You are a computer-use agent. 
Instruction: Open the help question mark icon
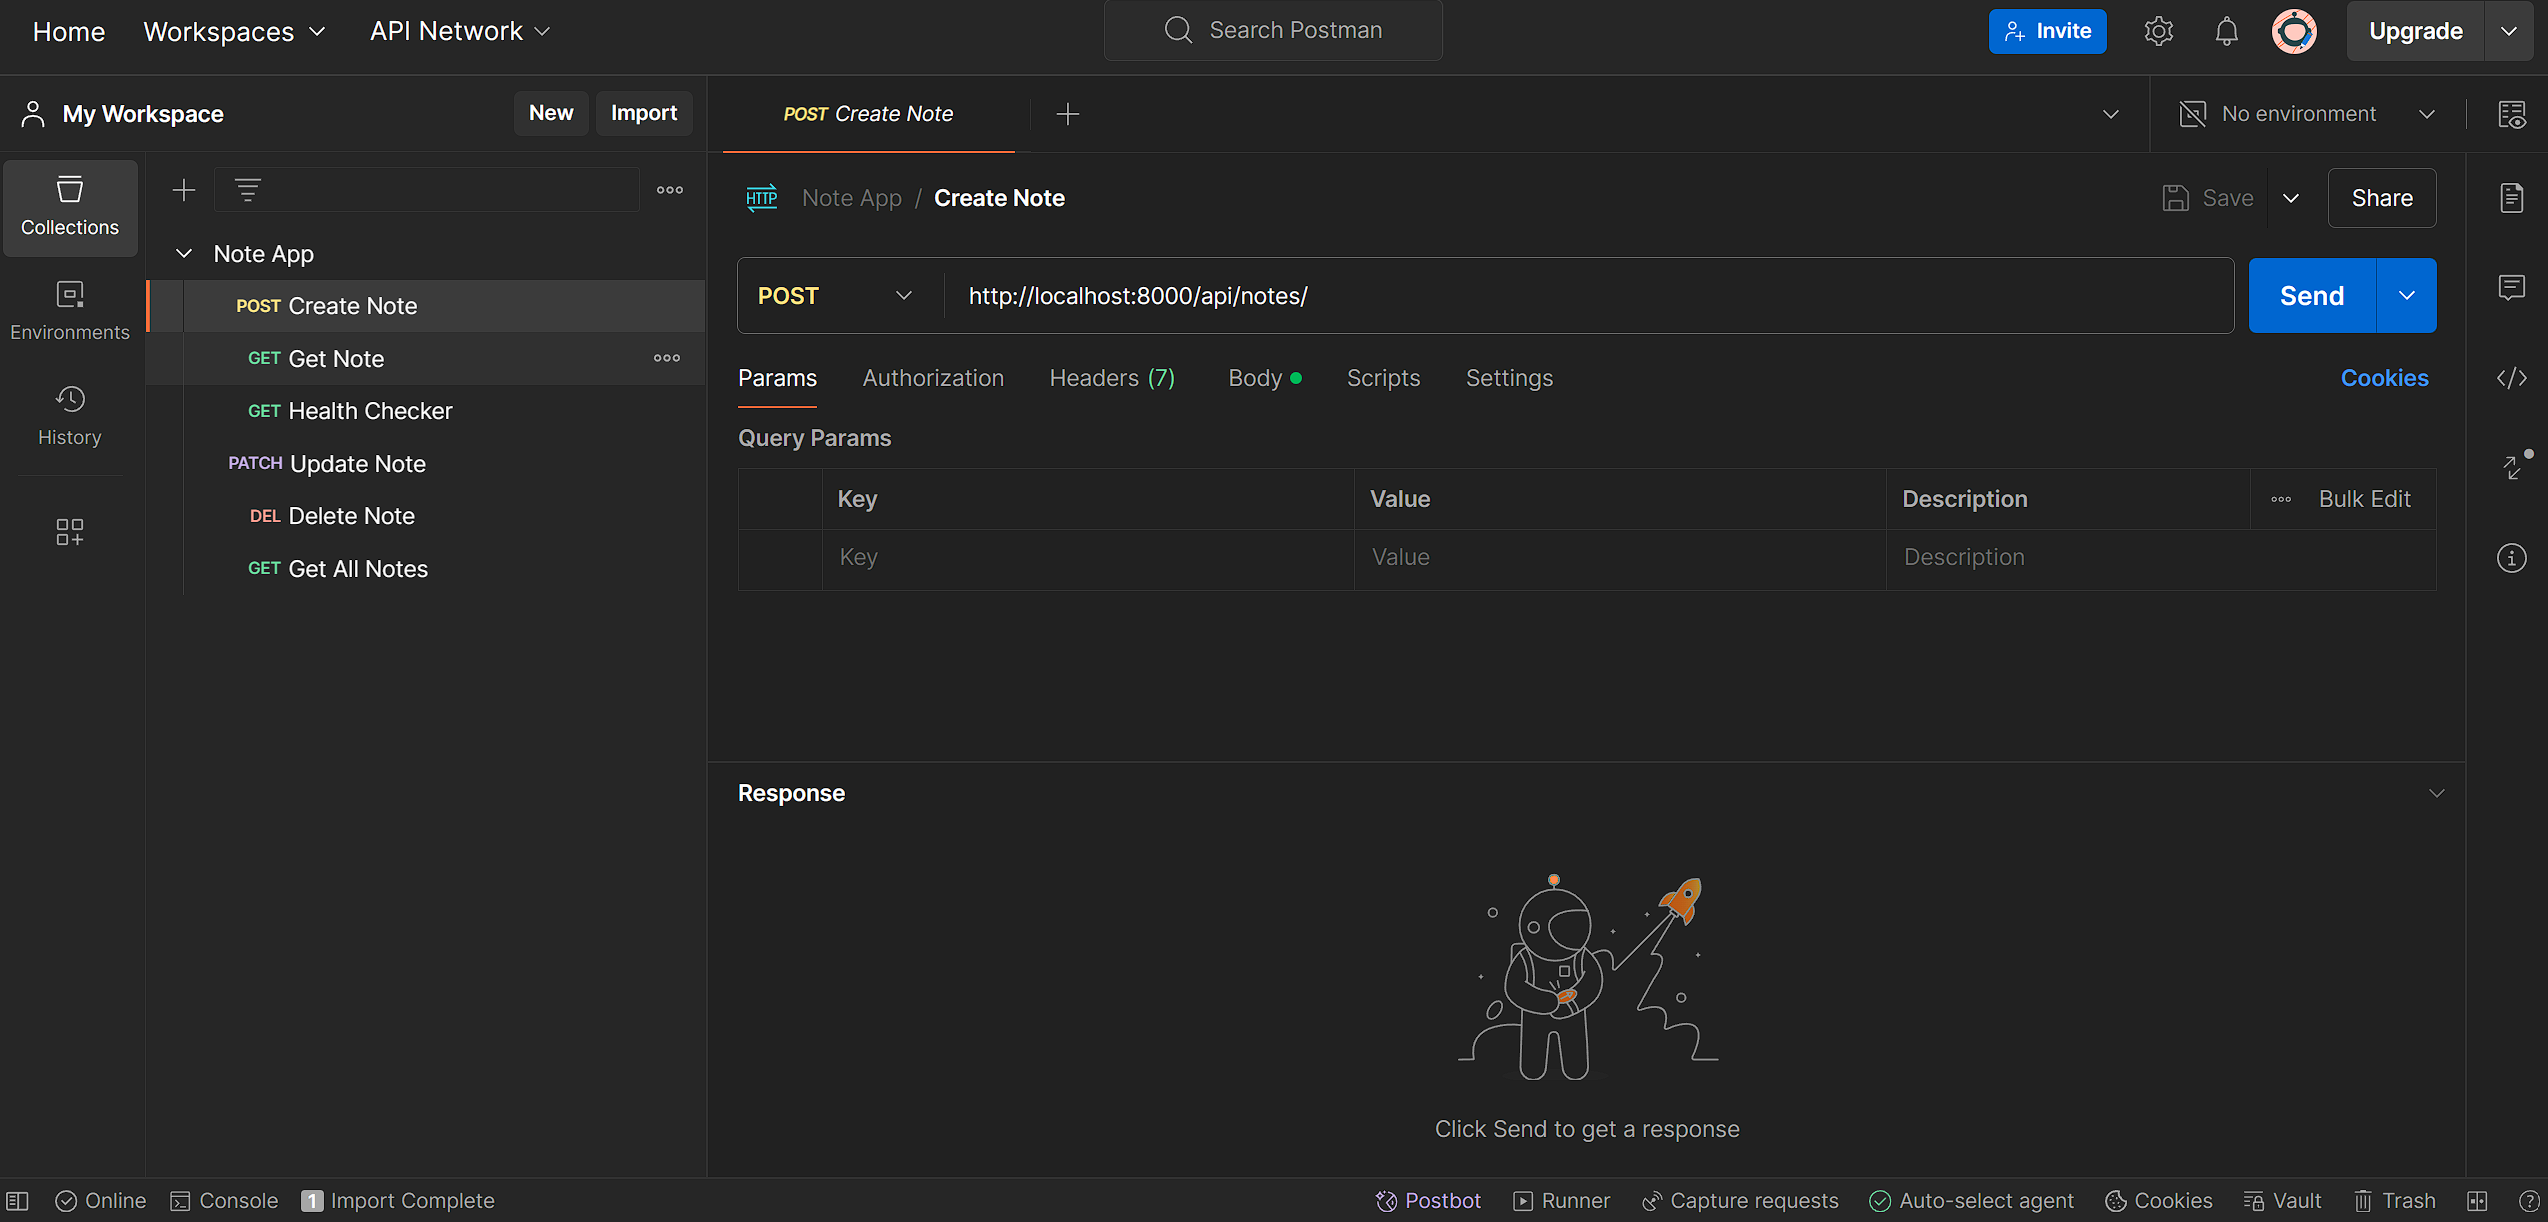[x=2529, y=1201]
